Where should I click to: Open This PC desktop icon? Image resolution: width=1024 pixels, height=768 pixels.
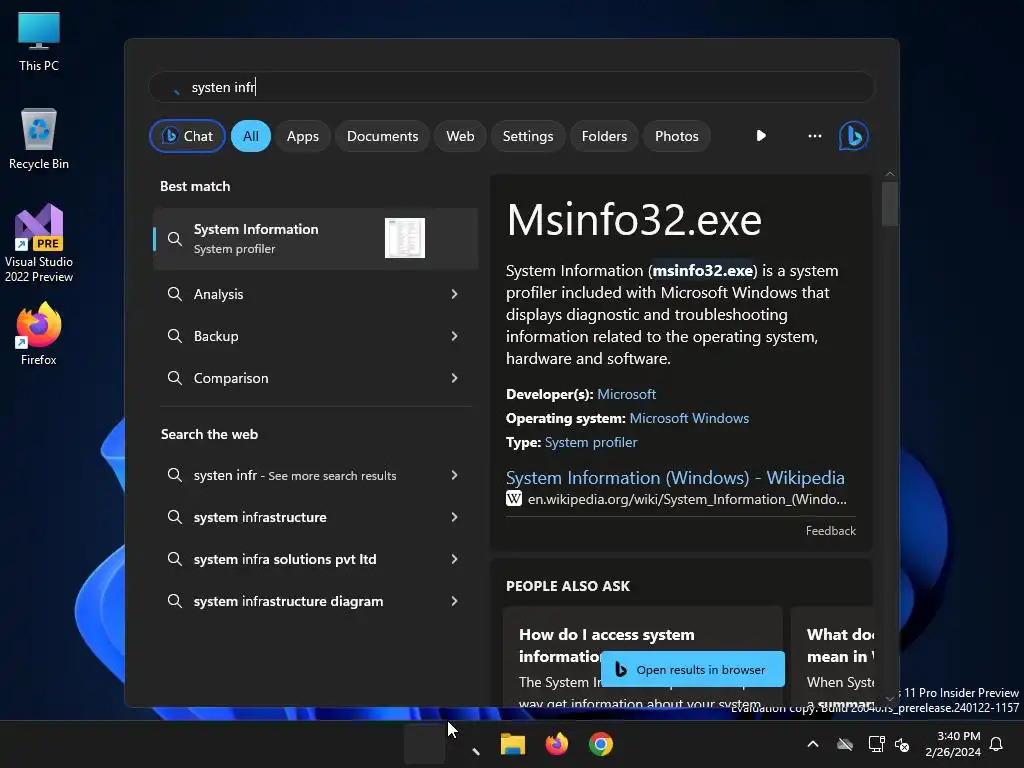pyautogui.click(x=39, y=41)
